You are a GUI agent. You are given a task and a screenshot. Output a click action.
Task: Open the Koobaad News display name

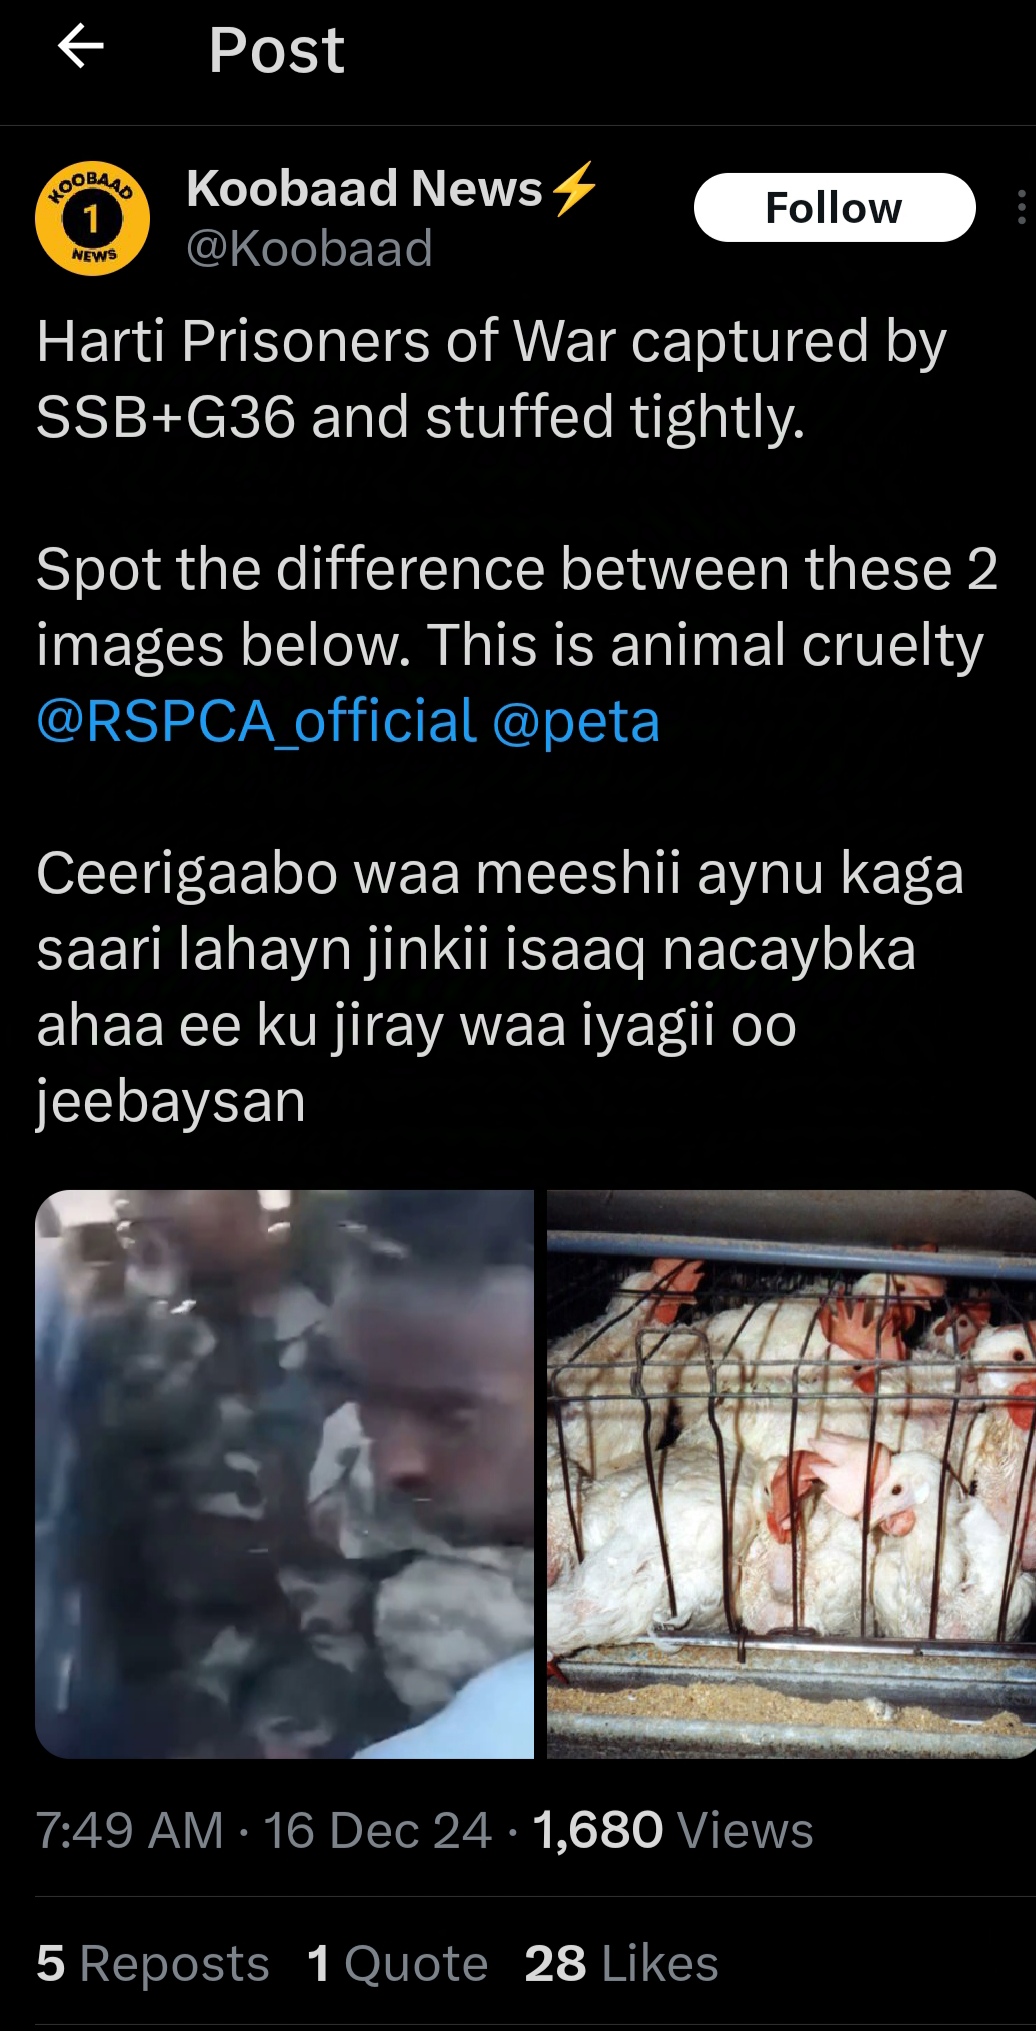[x=364, y=188]
